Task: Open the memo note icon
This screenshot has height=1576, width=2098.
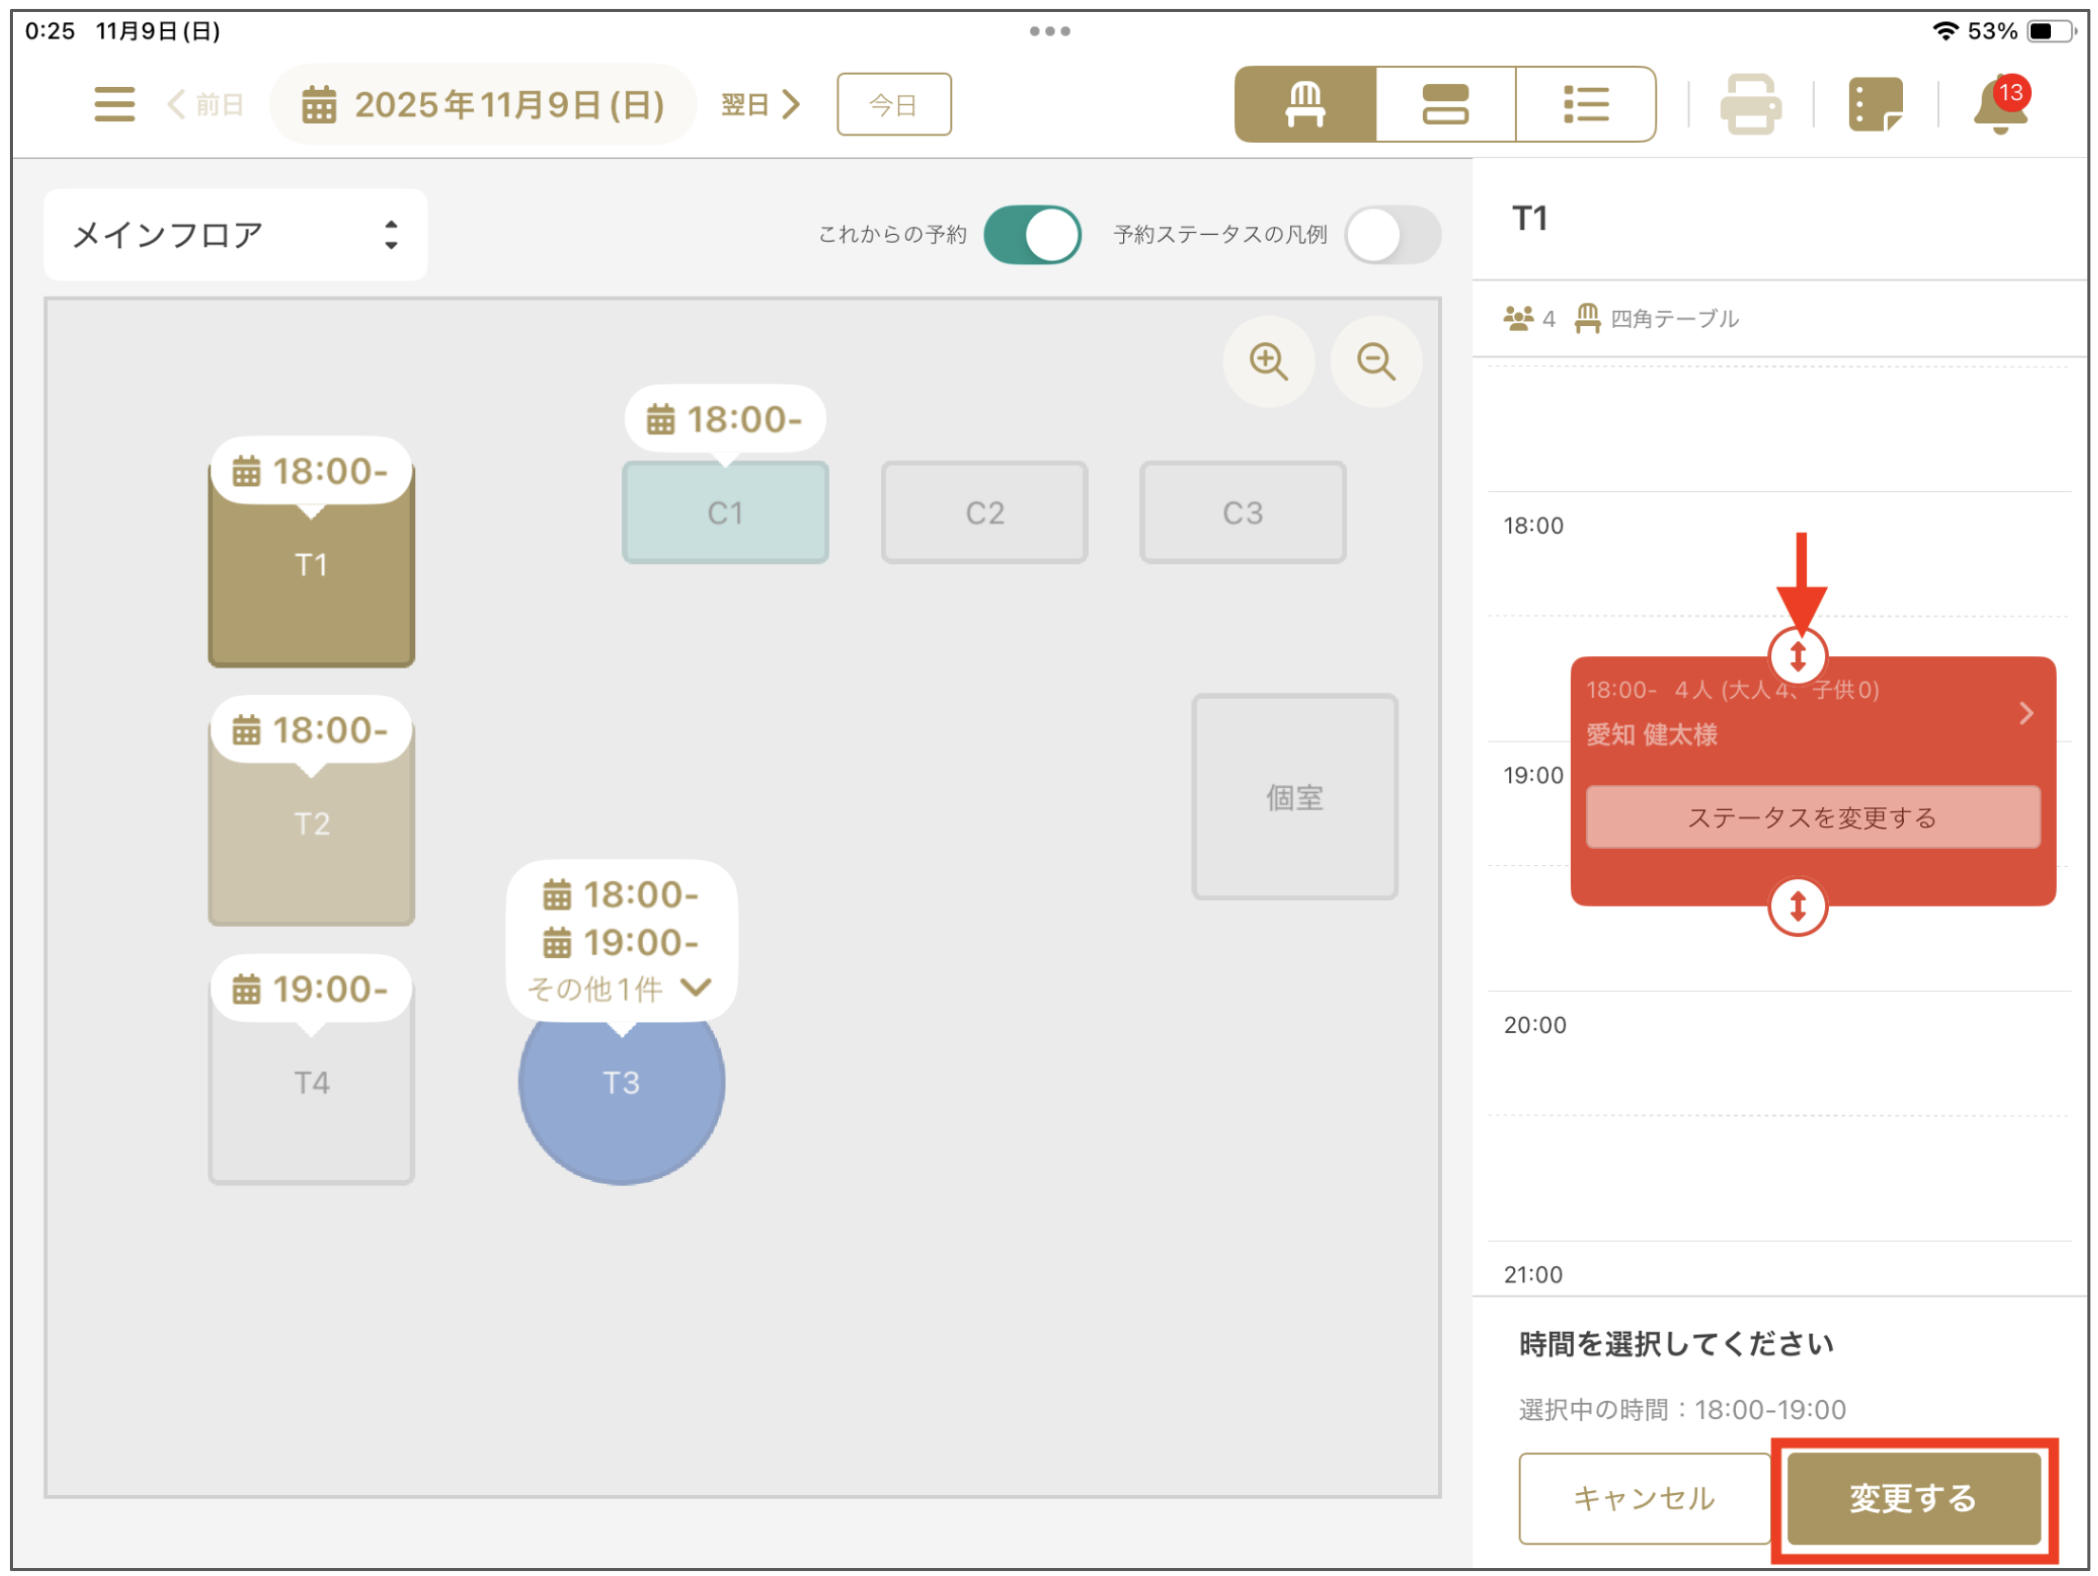Action: point(1874,104)
